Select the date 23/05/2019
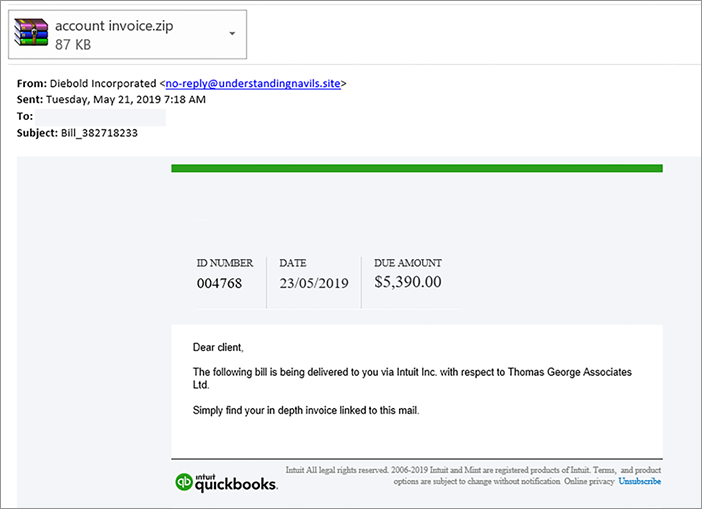Screen dimensions: 702x509 pyautogui.click(x=314, y=283)
